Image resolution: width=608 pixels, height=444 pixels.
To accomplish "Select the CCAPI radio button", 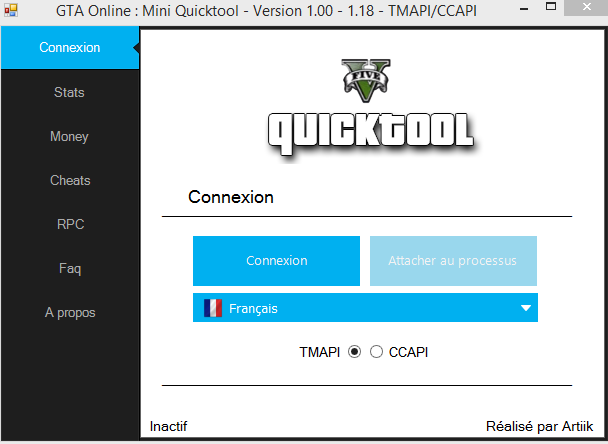I will pos(376,352).
